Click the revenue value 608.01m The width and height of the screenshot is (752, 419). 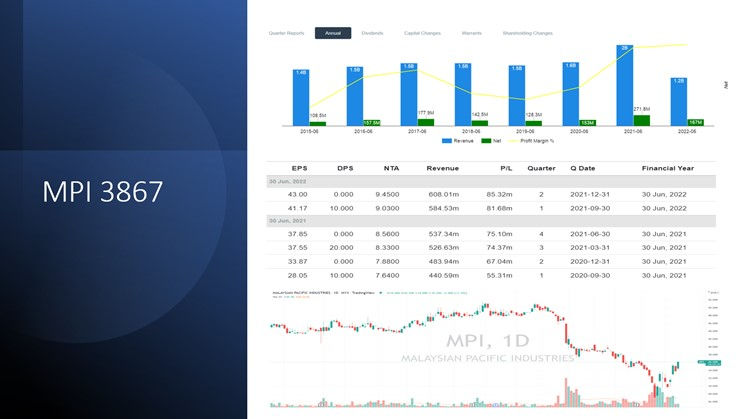444,195
